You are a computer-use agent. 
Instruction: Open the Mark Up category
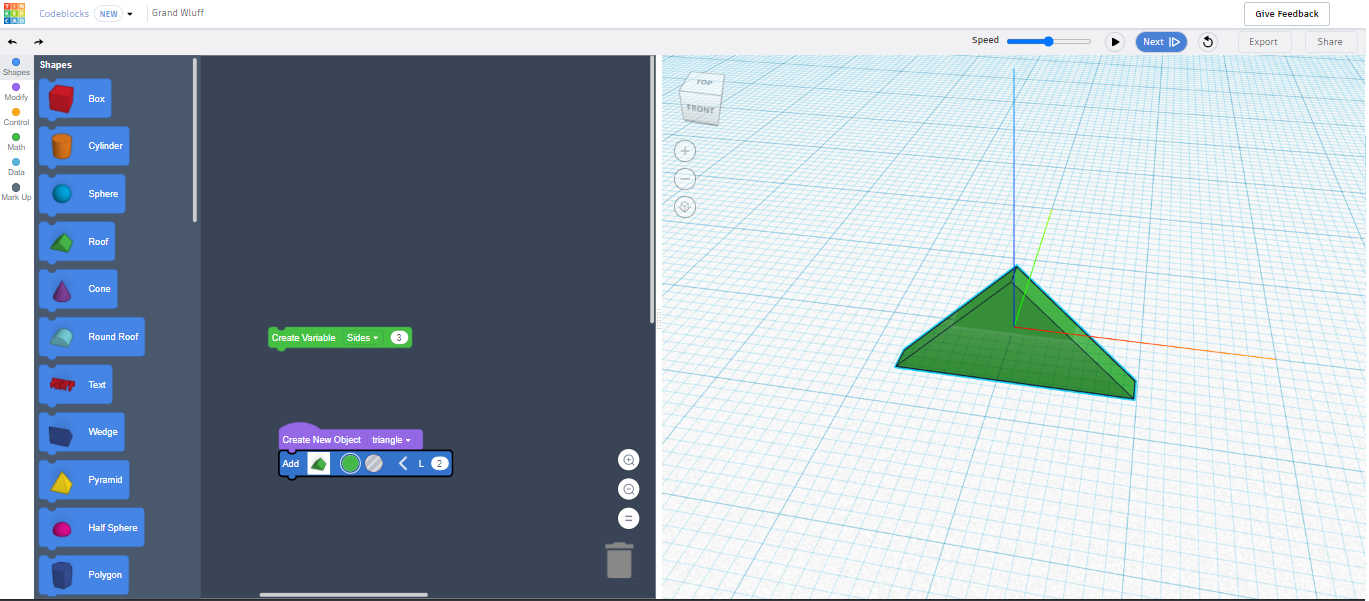pyautogui.click(x=16, y=192)
